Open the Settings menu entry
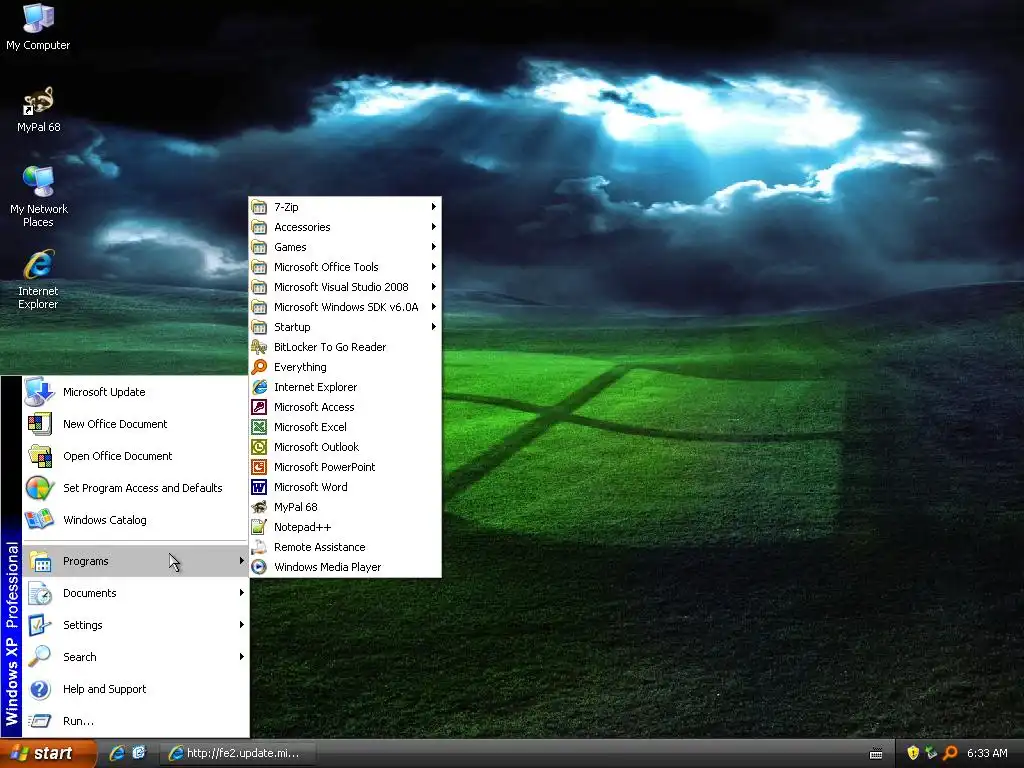Screen dimensions: 1024x768 (136, 625)
